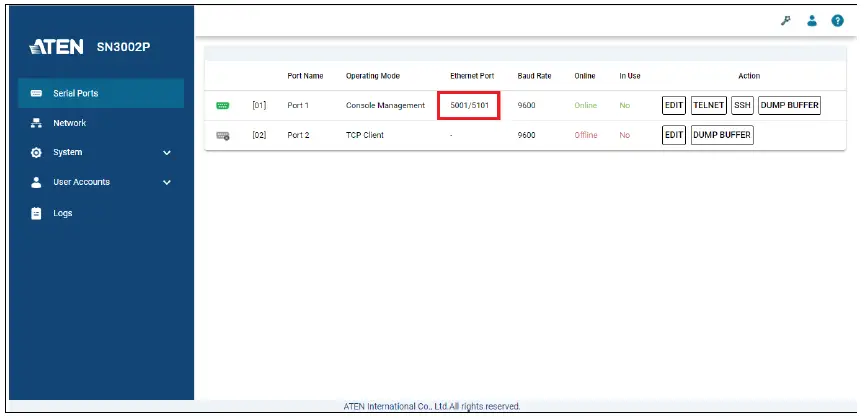Screen dimensions: 864x419
Task: Open the Logs menu item
Action: click(x=63, y=213)
